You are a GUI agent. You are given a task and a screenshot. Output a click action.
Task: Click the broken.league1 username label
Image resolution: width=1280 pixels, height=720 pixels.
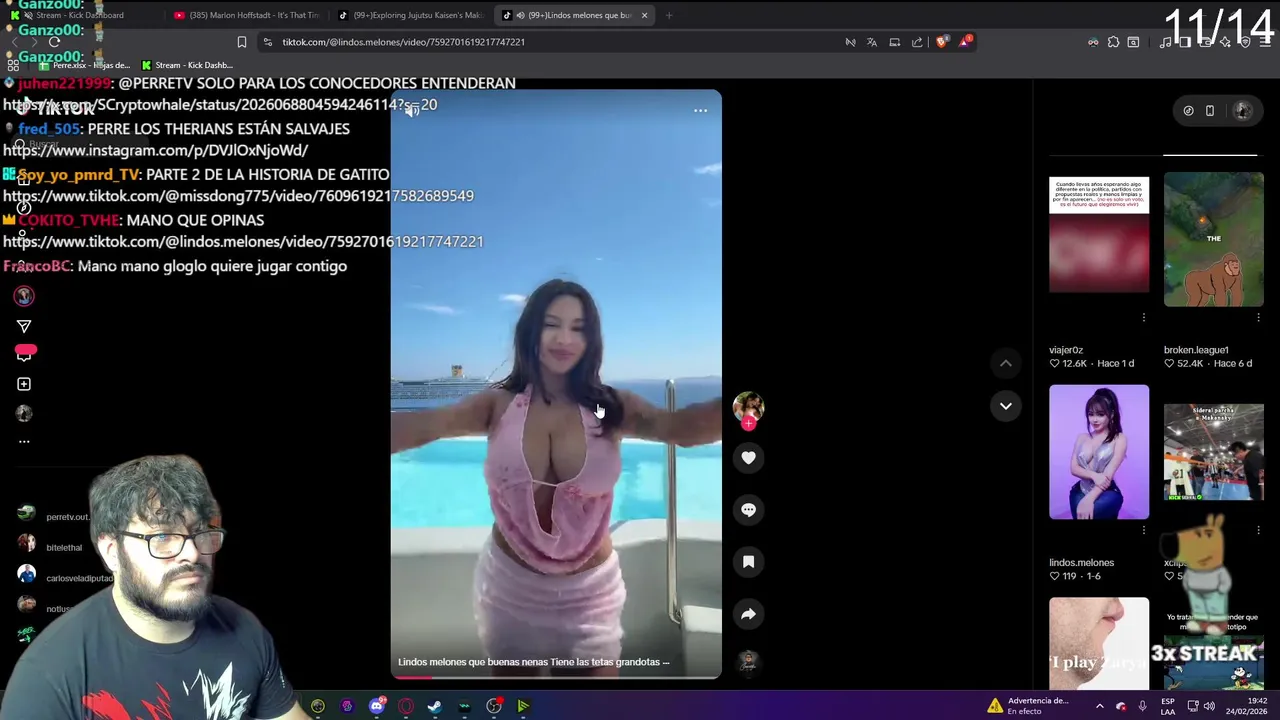(1196, 350)
